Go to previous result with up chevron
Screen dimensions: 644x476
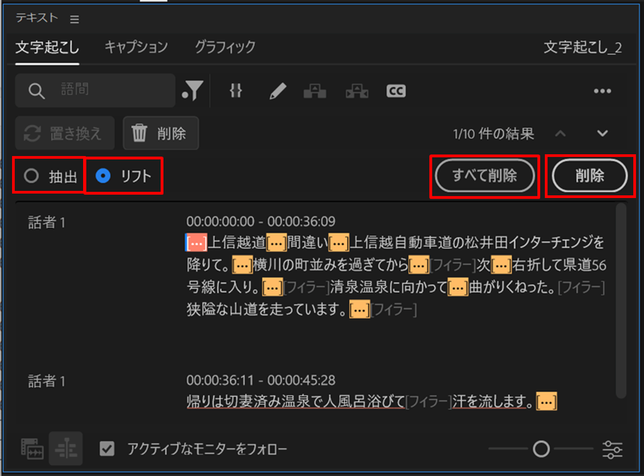[x=560, y=133]
